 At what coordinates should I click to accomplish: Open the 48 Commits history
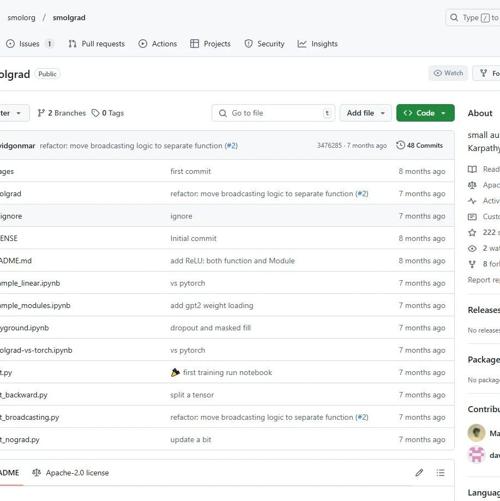coord(419,145)
